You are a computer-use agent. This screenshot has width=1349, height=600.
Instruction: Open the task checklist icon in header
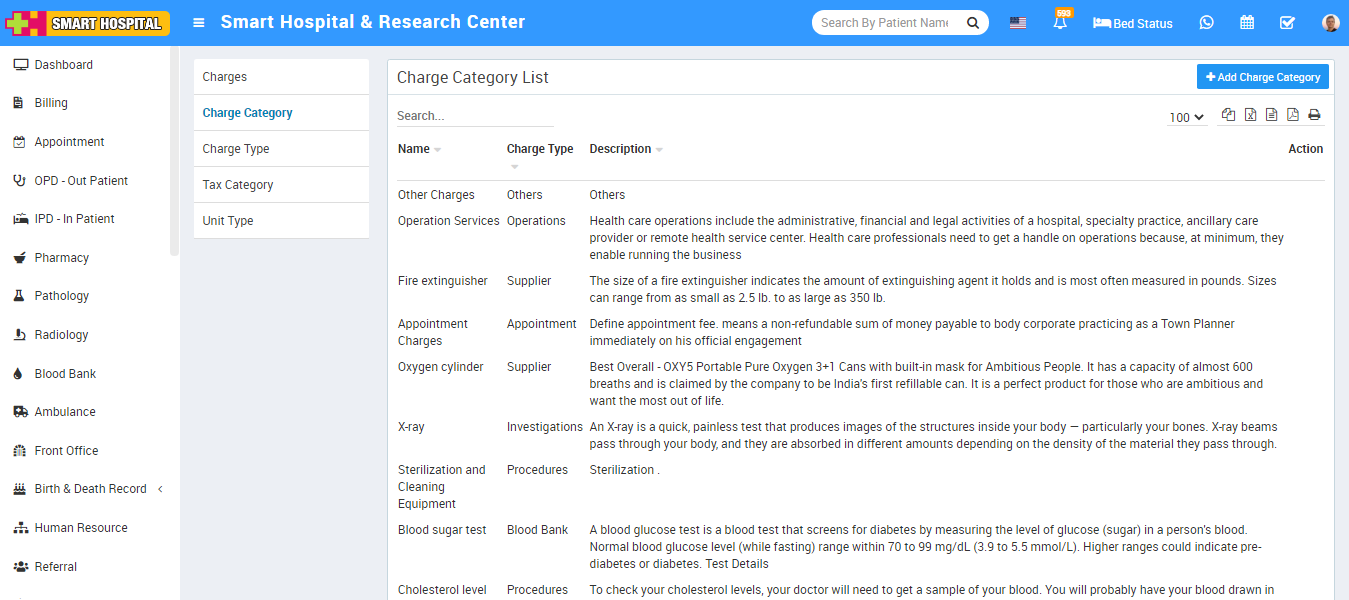tap(1287, 23)
